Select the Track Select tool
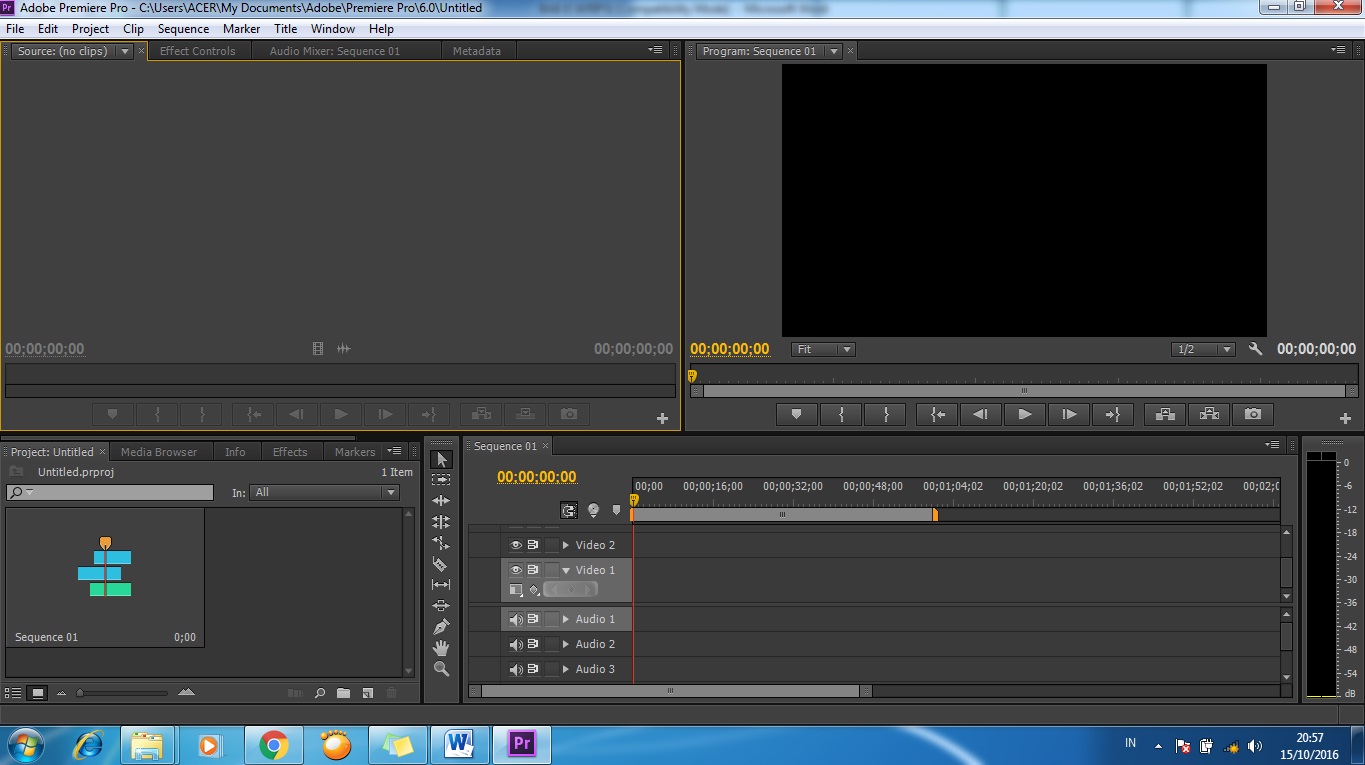This screenshot has height=765, width=1365. pos(441,480)
